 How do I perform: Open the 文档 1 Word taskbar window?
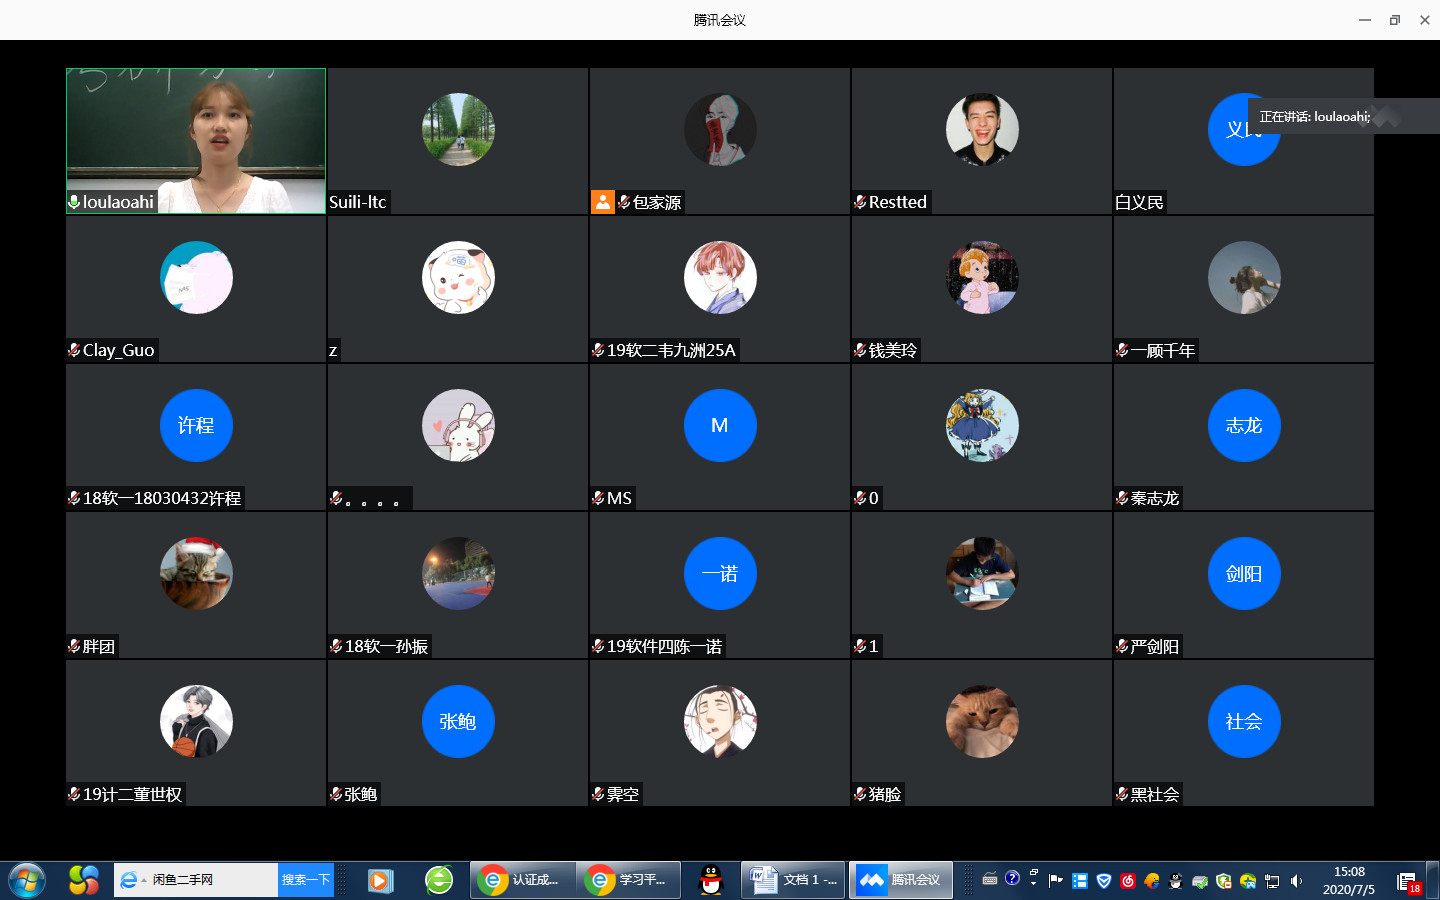[794, 880]
